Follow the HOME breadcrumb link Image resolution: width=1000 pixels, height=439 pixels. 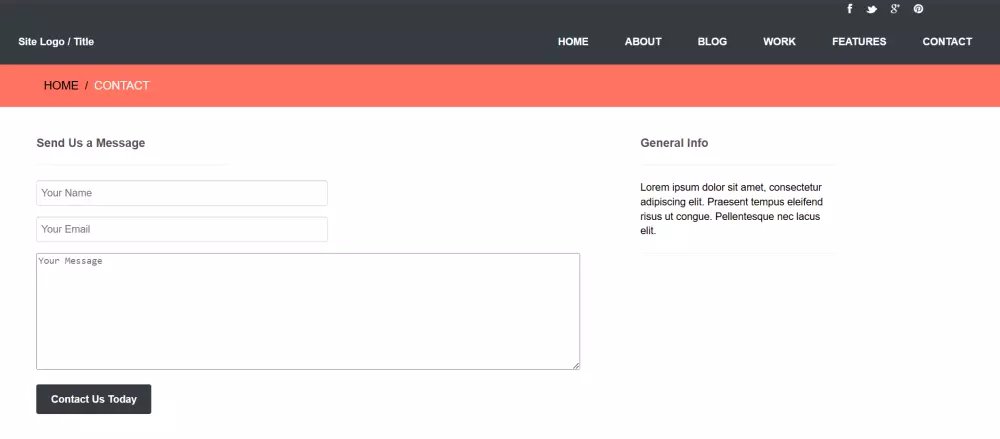click(61, 86)
